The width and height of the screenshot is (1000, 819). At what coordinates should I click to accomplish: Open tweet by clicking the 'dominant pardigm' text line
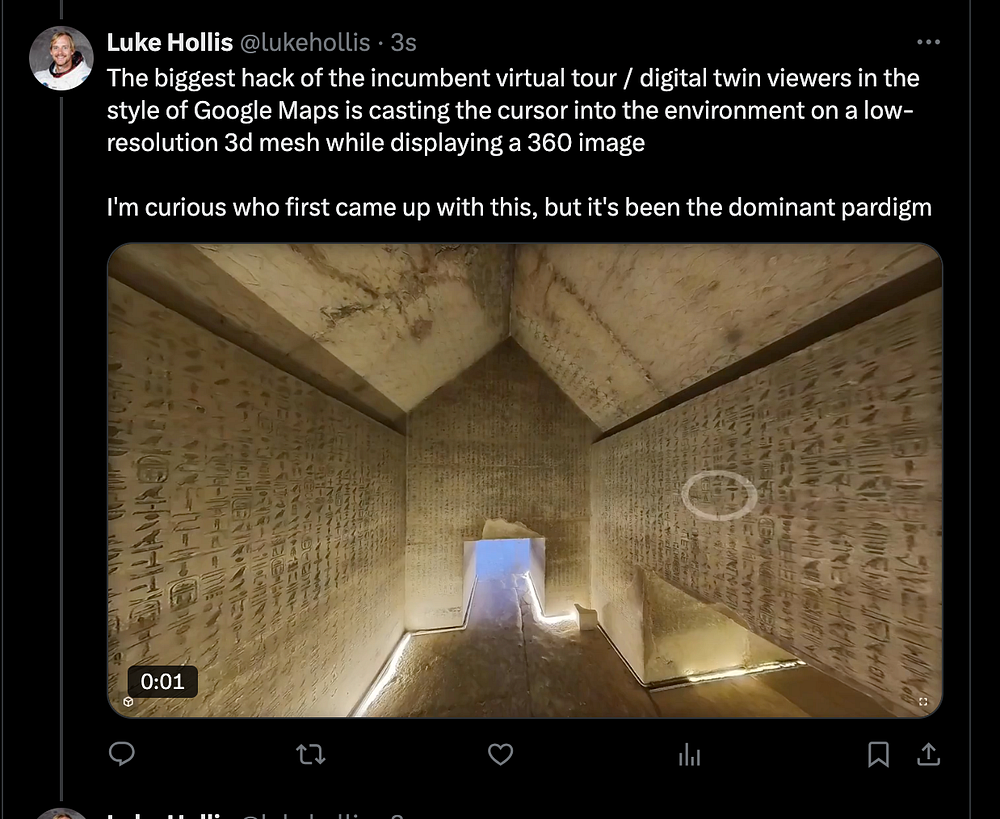point(519,207)
